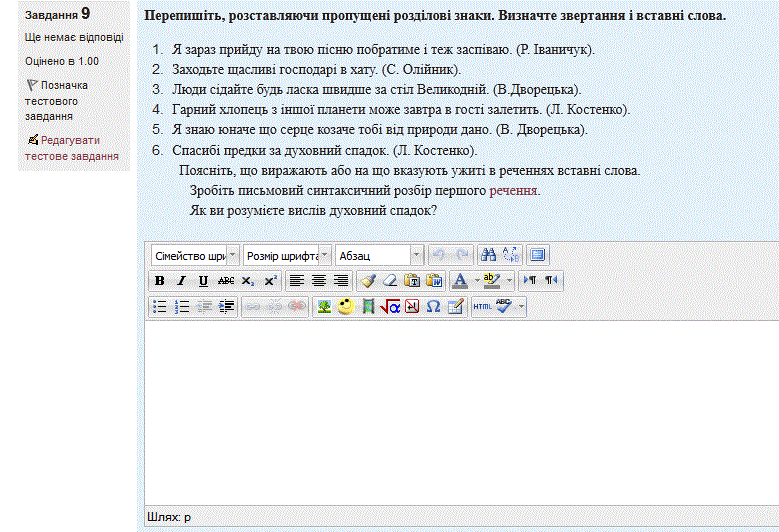Center-align the text

318,281
